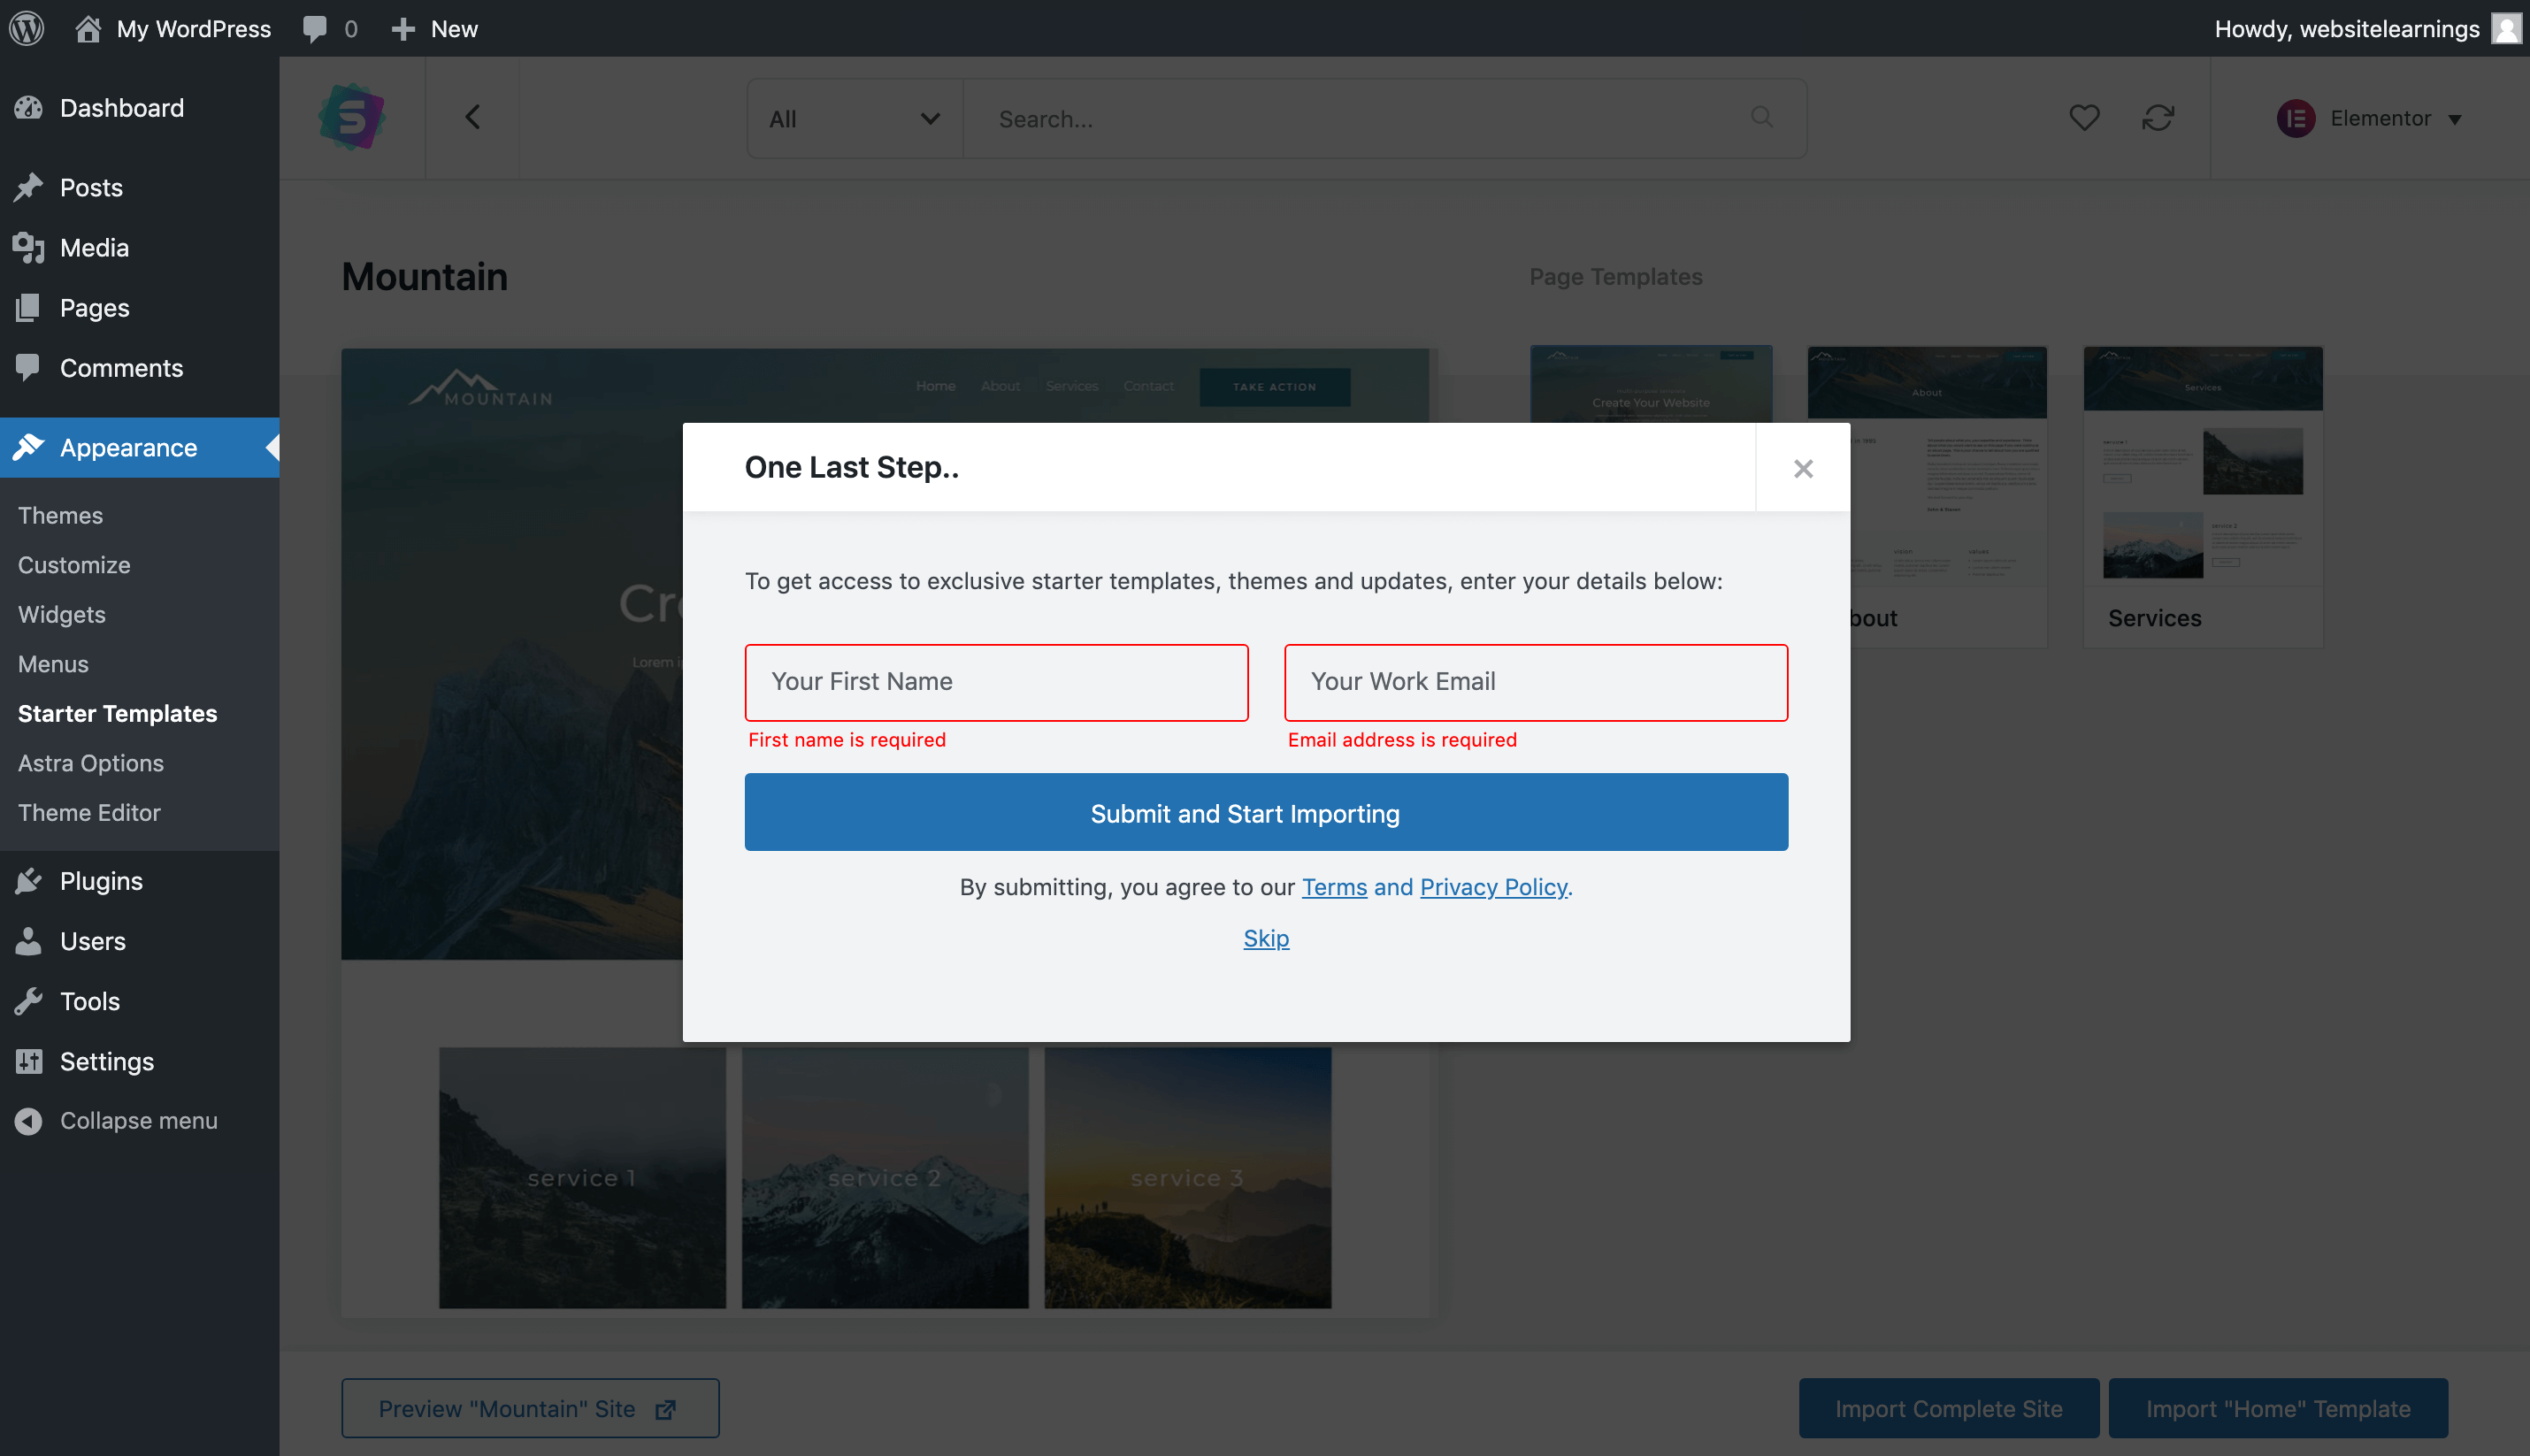Navigate to Pages in the sidebar

click(x=140, y=307)
